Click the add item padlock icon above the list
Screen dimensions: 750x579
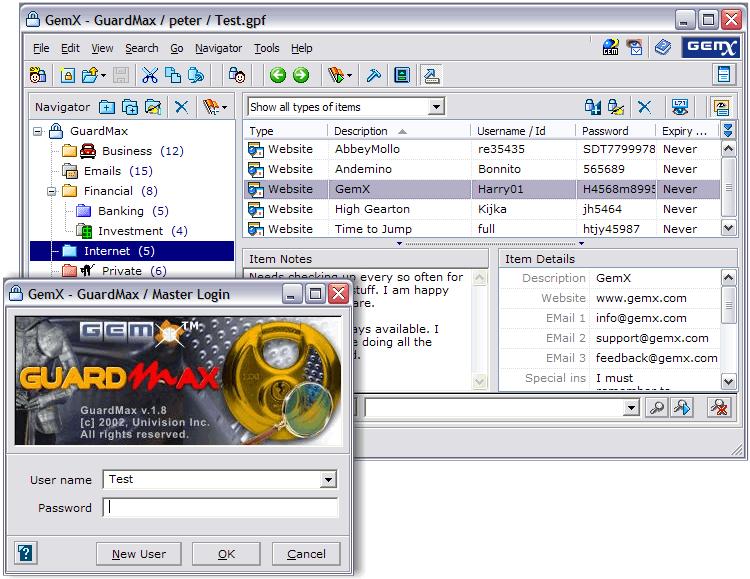pos(593,107)
